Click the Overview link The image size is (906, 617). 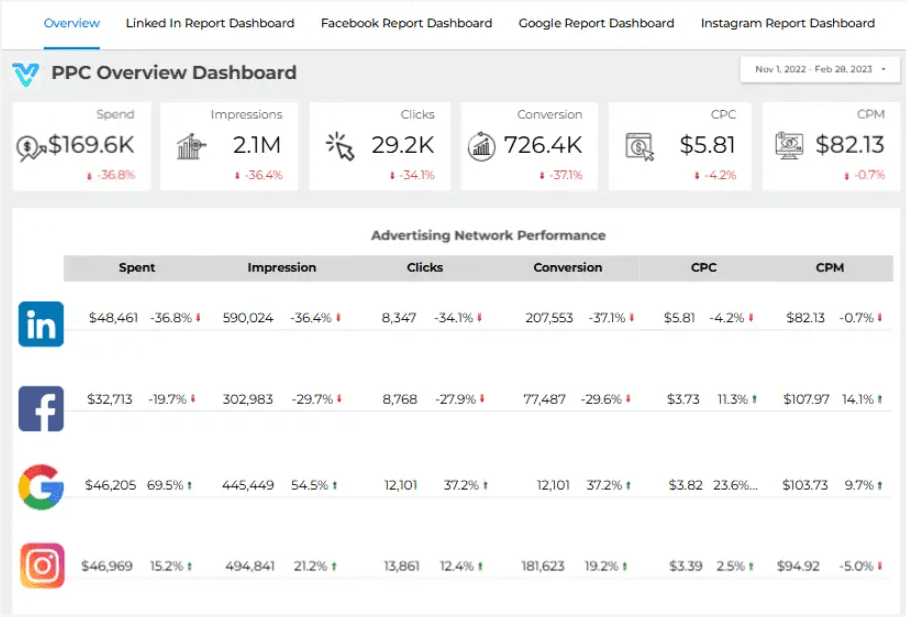pos(71,22)
